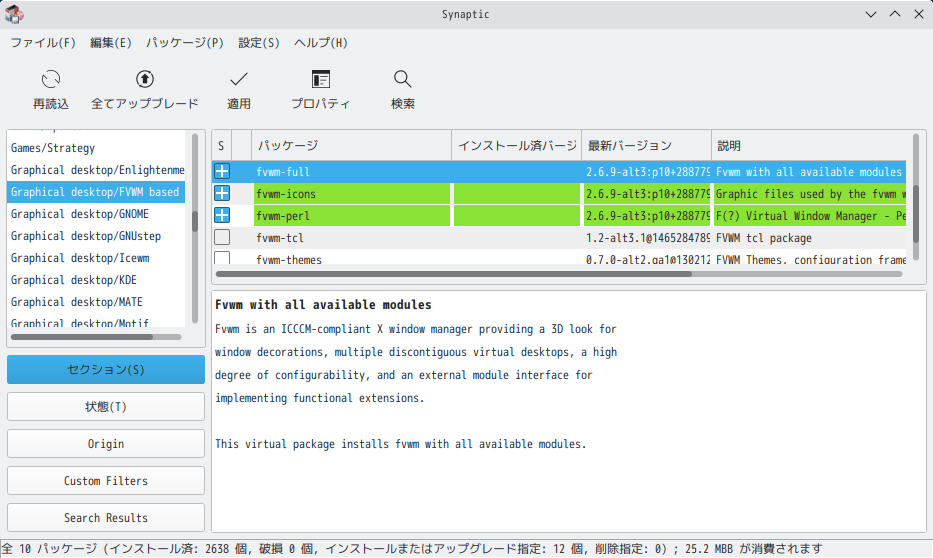Click the Search Results button
This screenshot has width=933, height=558.
[106, 518]
